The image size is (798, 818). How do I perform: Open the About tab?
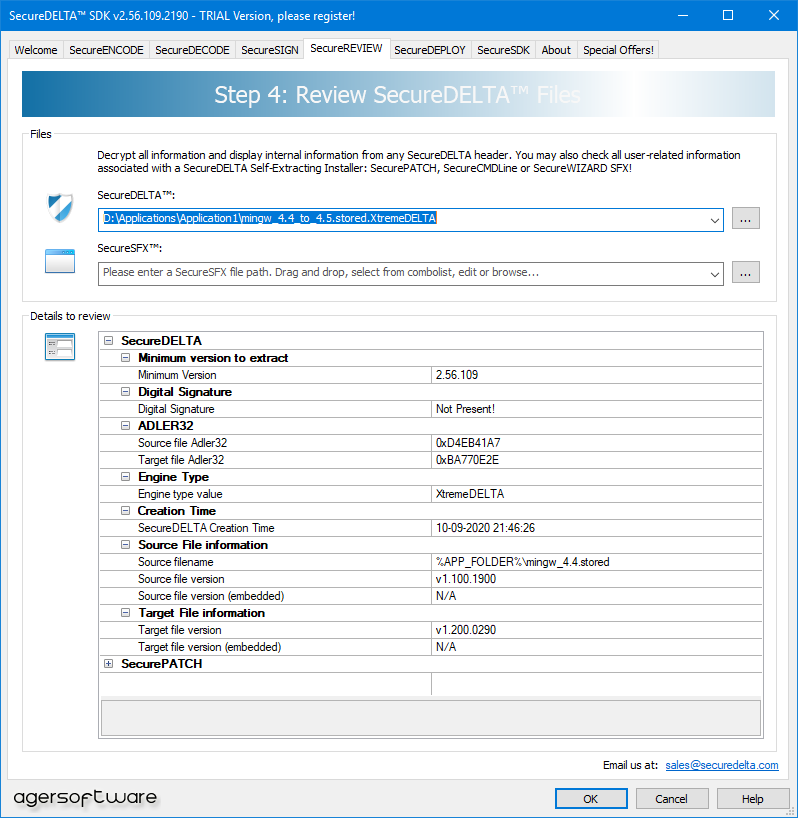click(x=556, y=50)
